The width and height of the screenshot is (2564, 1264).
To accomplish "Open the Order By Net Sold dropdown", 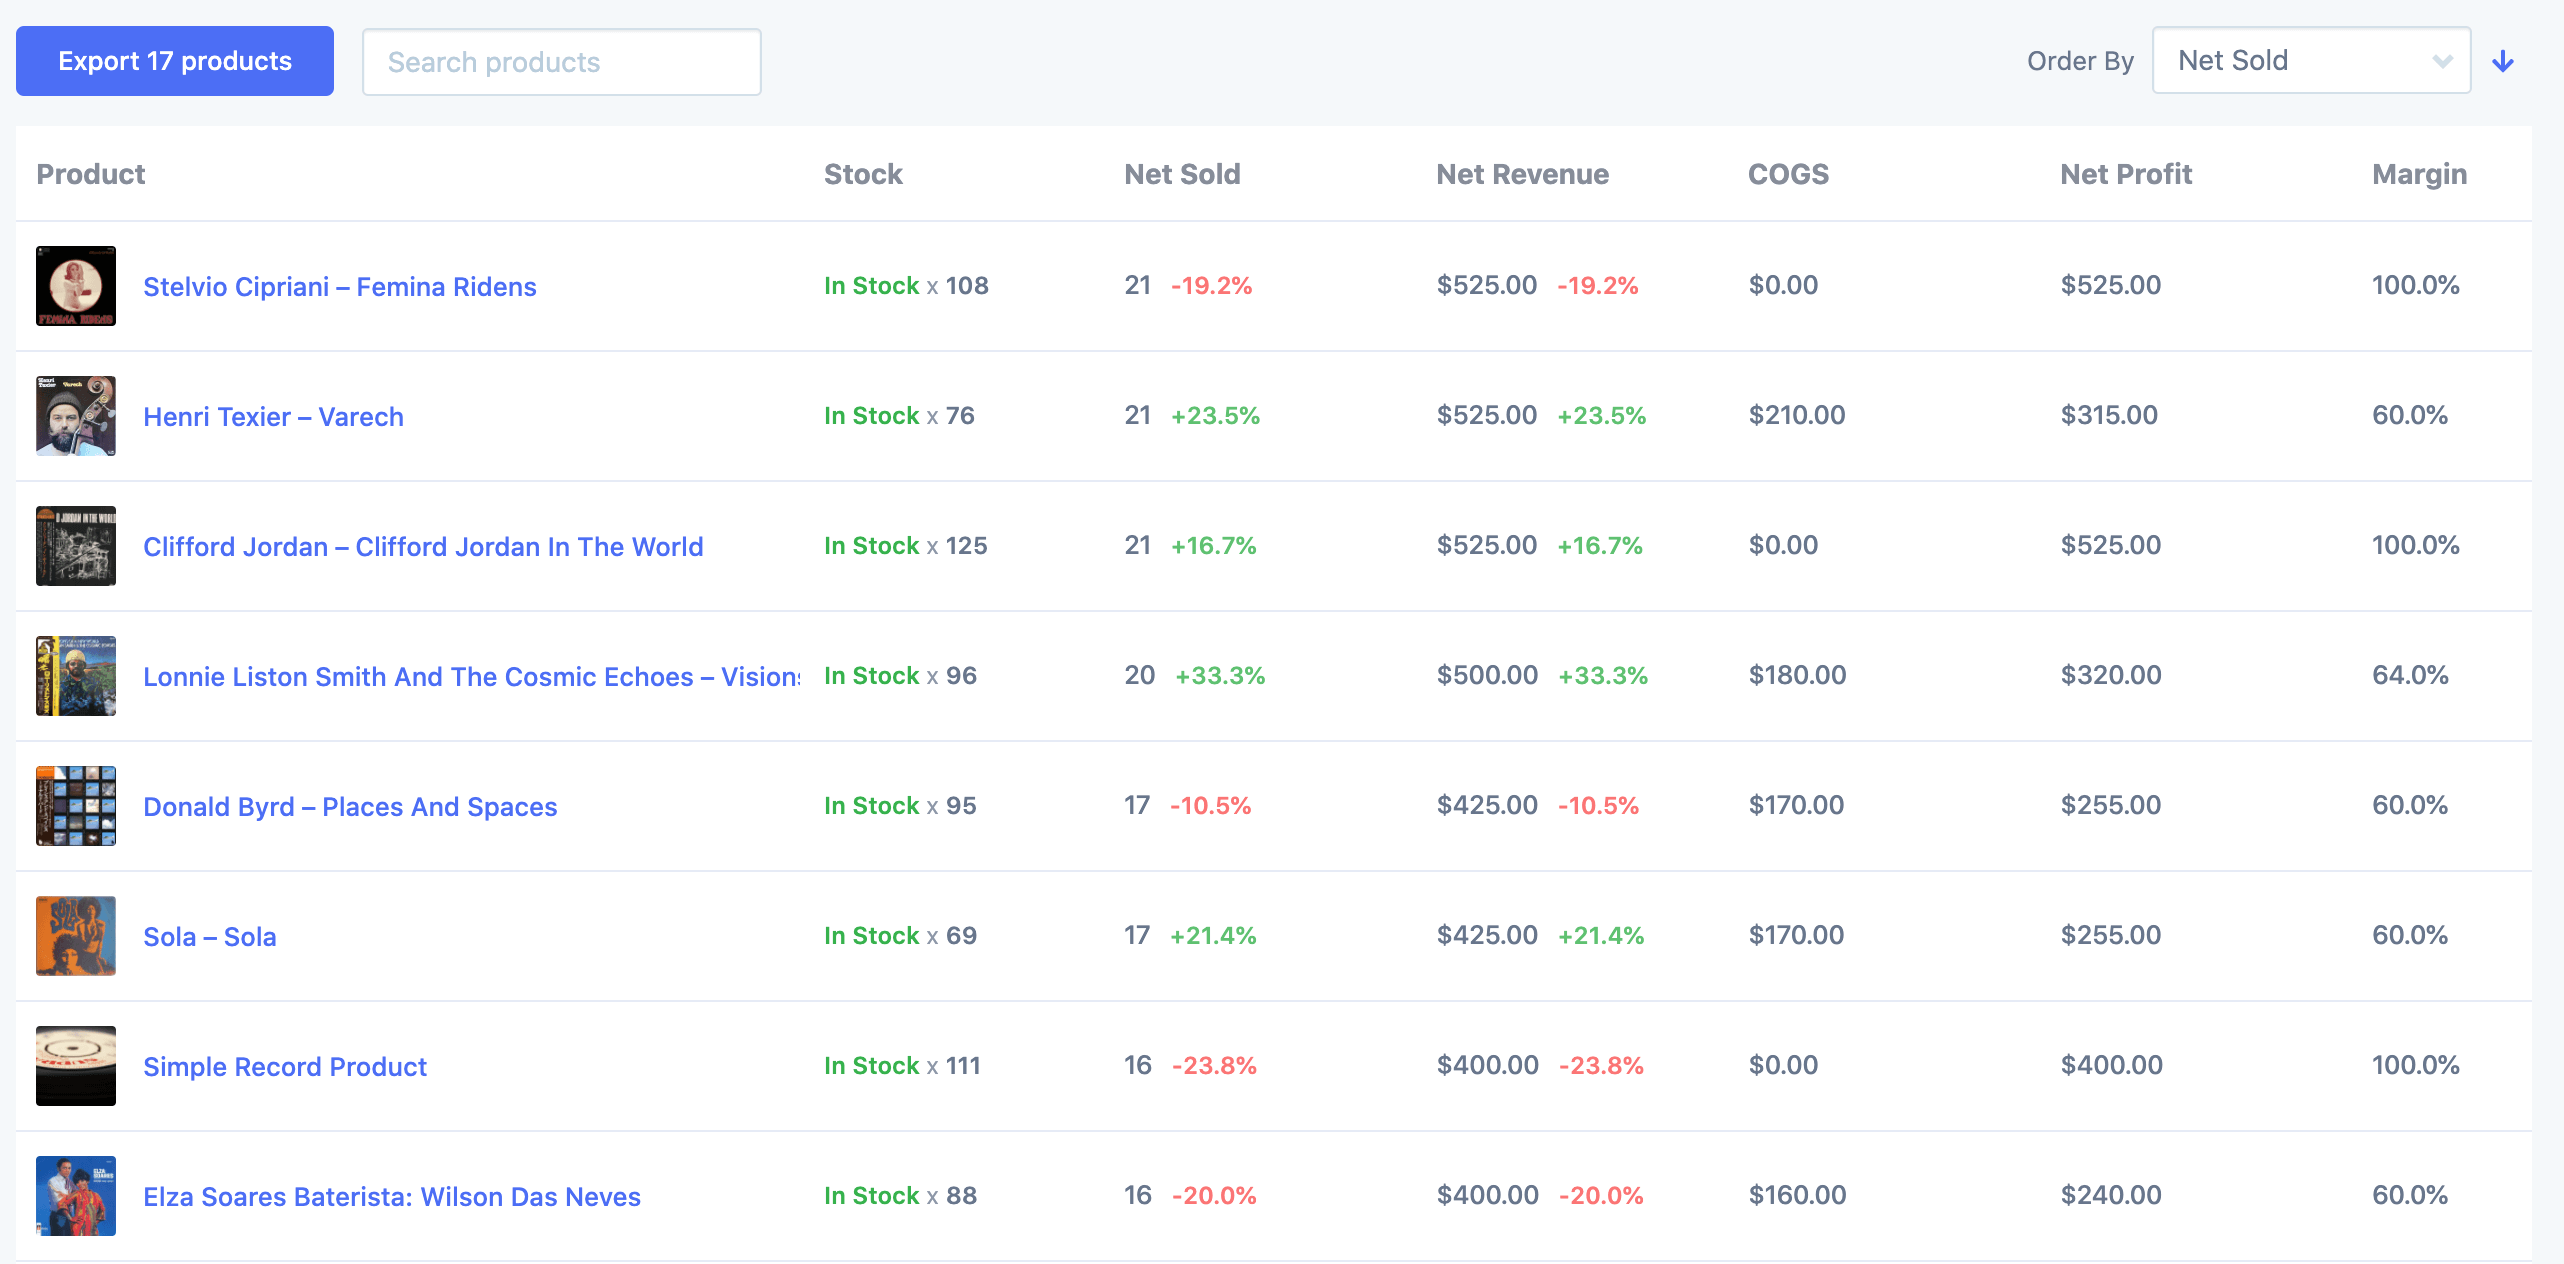I will (2310, 61).
